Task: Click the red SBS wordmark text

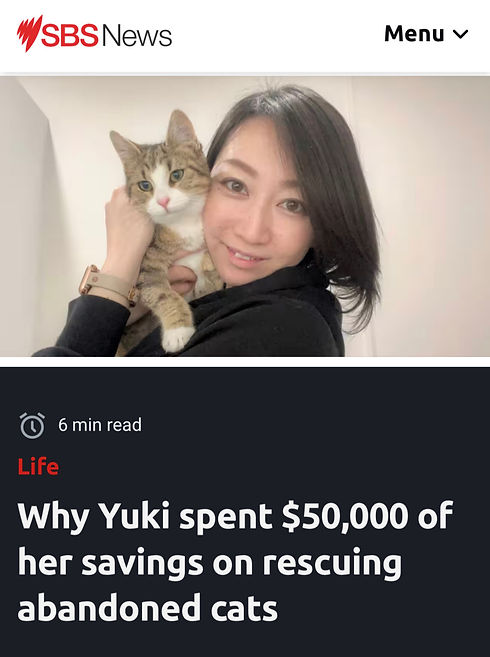Action: [x=70, y=35]
